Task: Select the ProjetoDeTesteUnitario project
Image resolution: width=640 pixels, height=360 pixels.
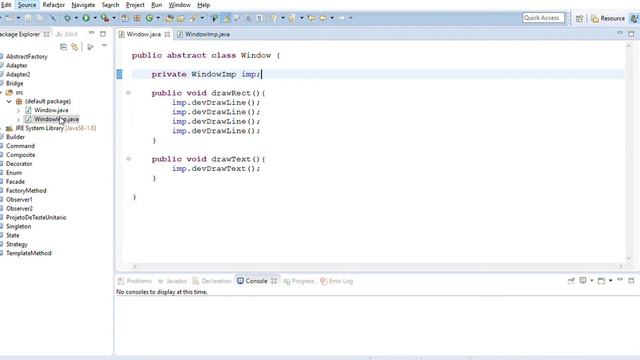Action: coord(36,218)
